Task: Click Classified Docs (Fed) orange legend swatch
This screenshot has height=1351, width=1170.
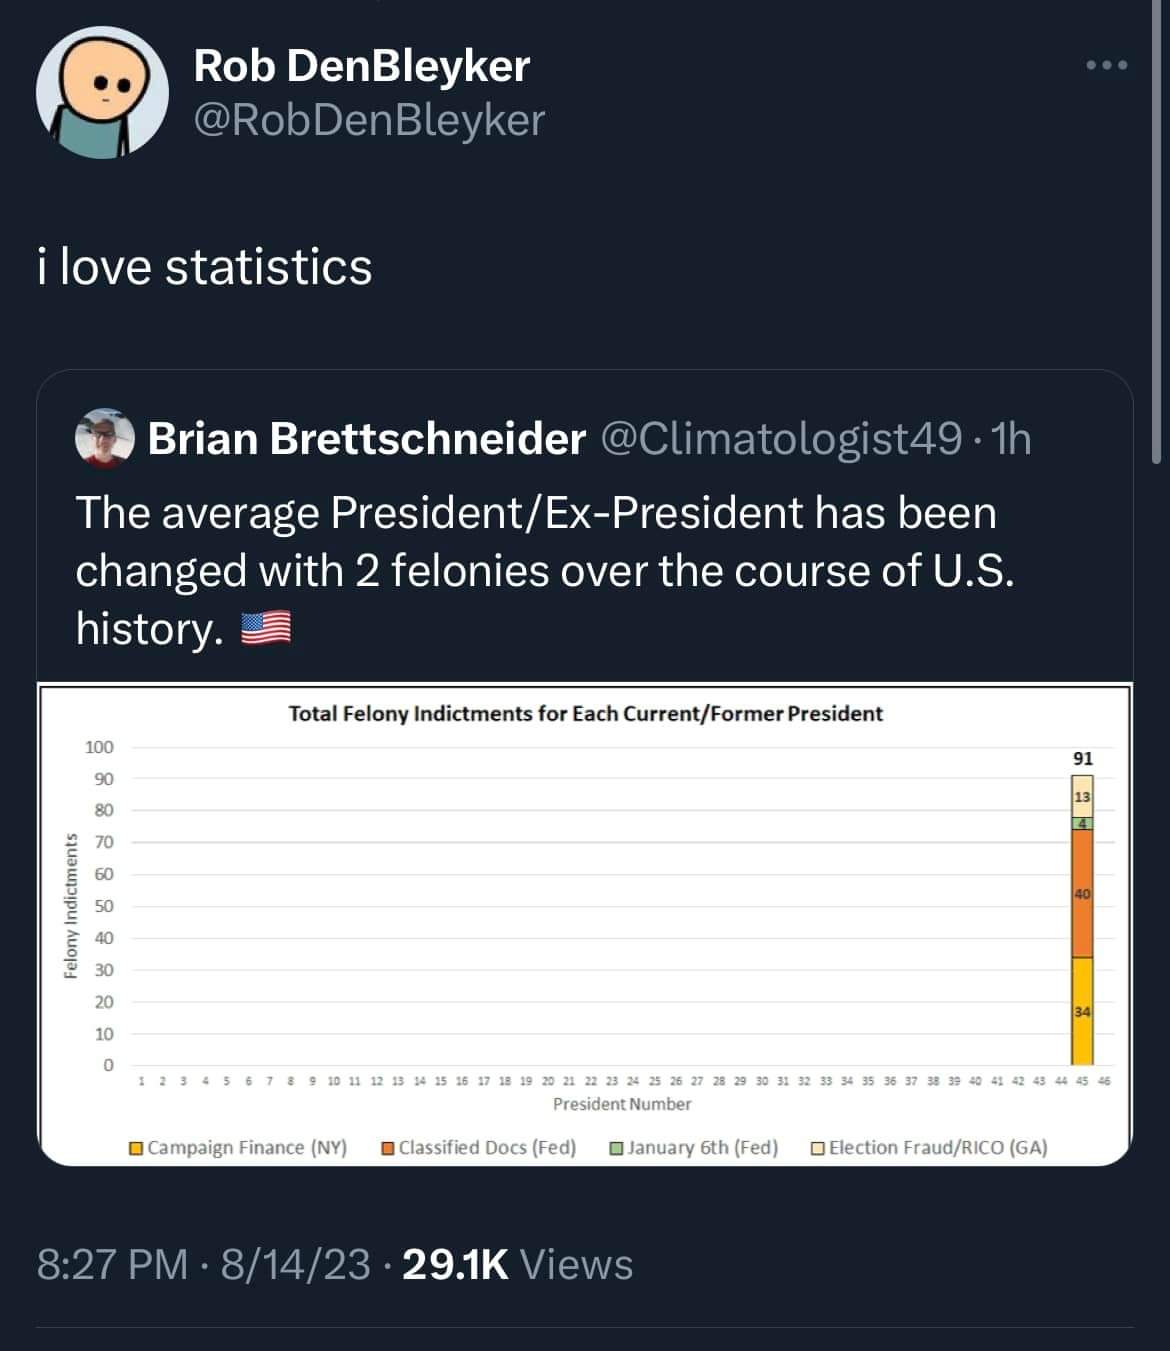Action: pyautogui.click(x=388, y=1148)
